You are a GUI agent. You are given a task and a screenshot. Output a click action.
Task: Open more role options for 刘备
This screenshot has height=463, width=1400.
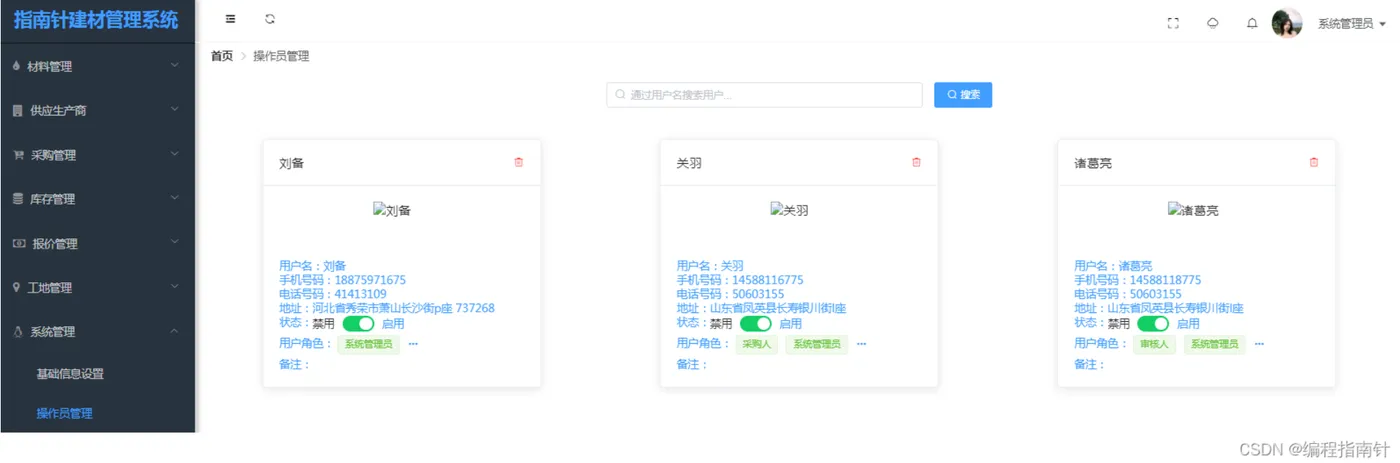(413, 344)
